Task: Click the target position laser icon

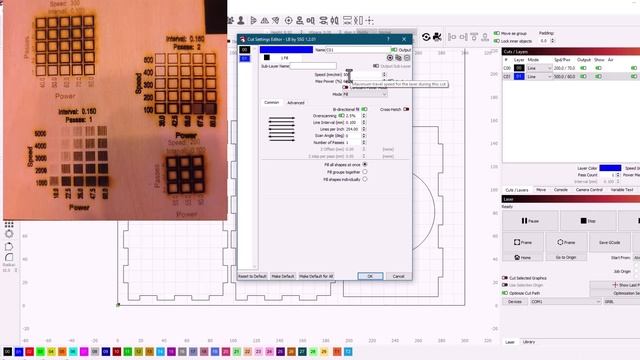Action: (x=288, y=20)
